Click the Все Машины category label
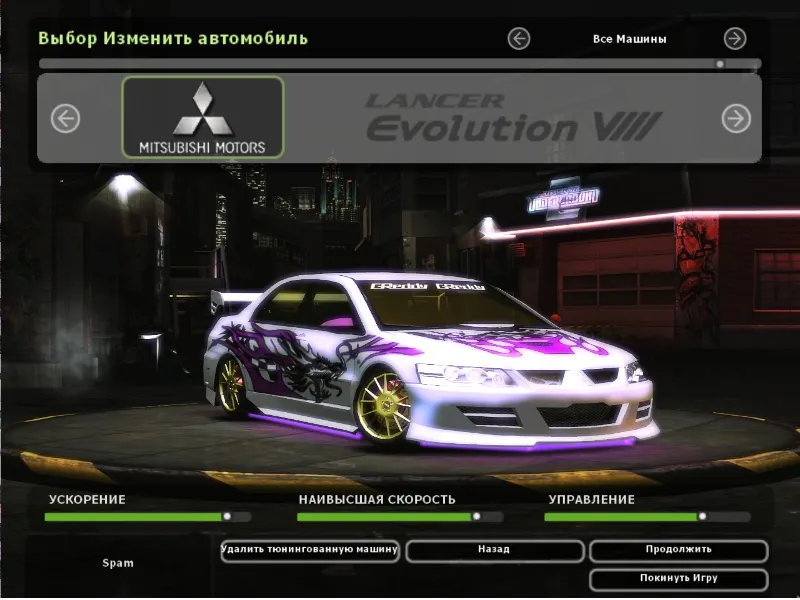Image resolution: width=800 pixels, height=600 pixels. tap(630, 39)
